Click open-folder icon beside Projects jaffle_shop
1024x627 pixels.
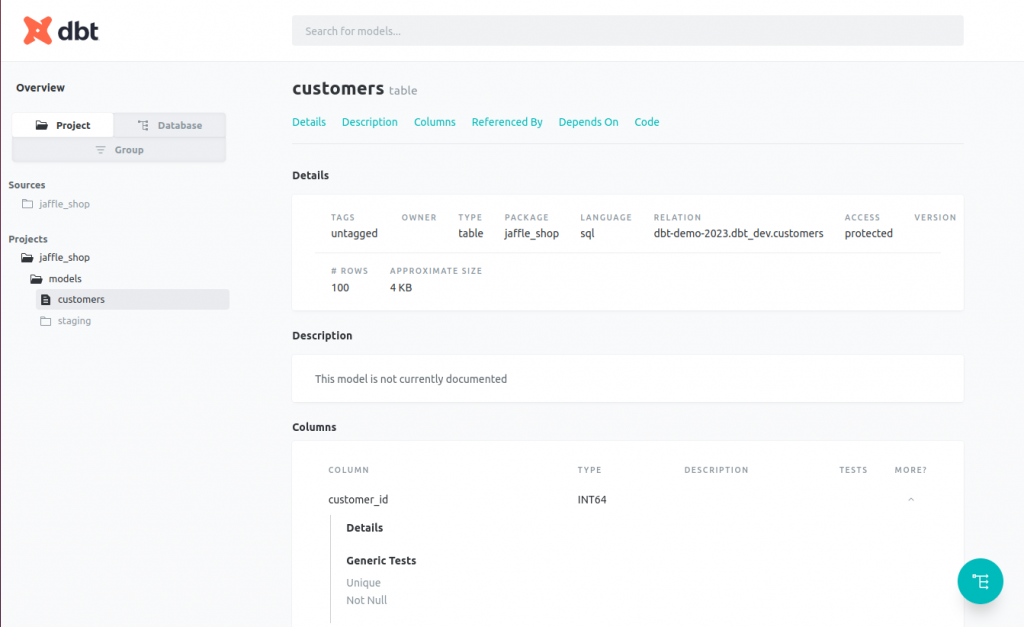pyautogui.click(x=27, y=257)
